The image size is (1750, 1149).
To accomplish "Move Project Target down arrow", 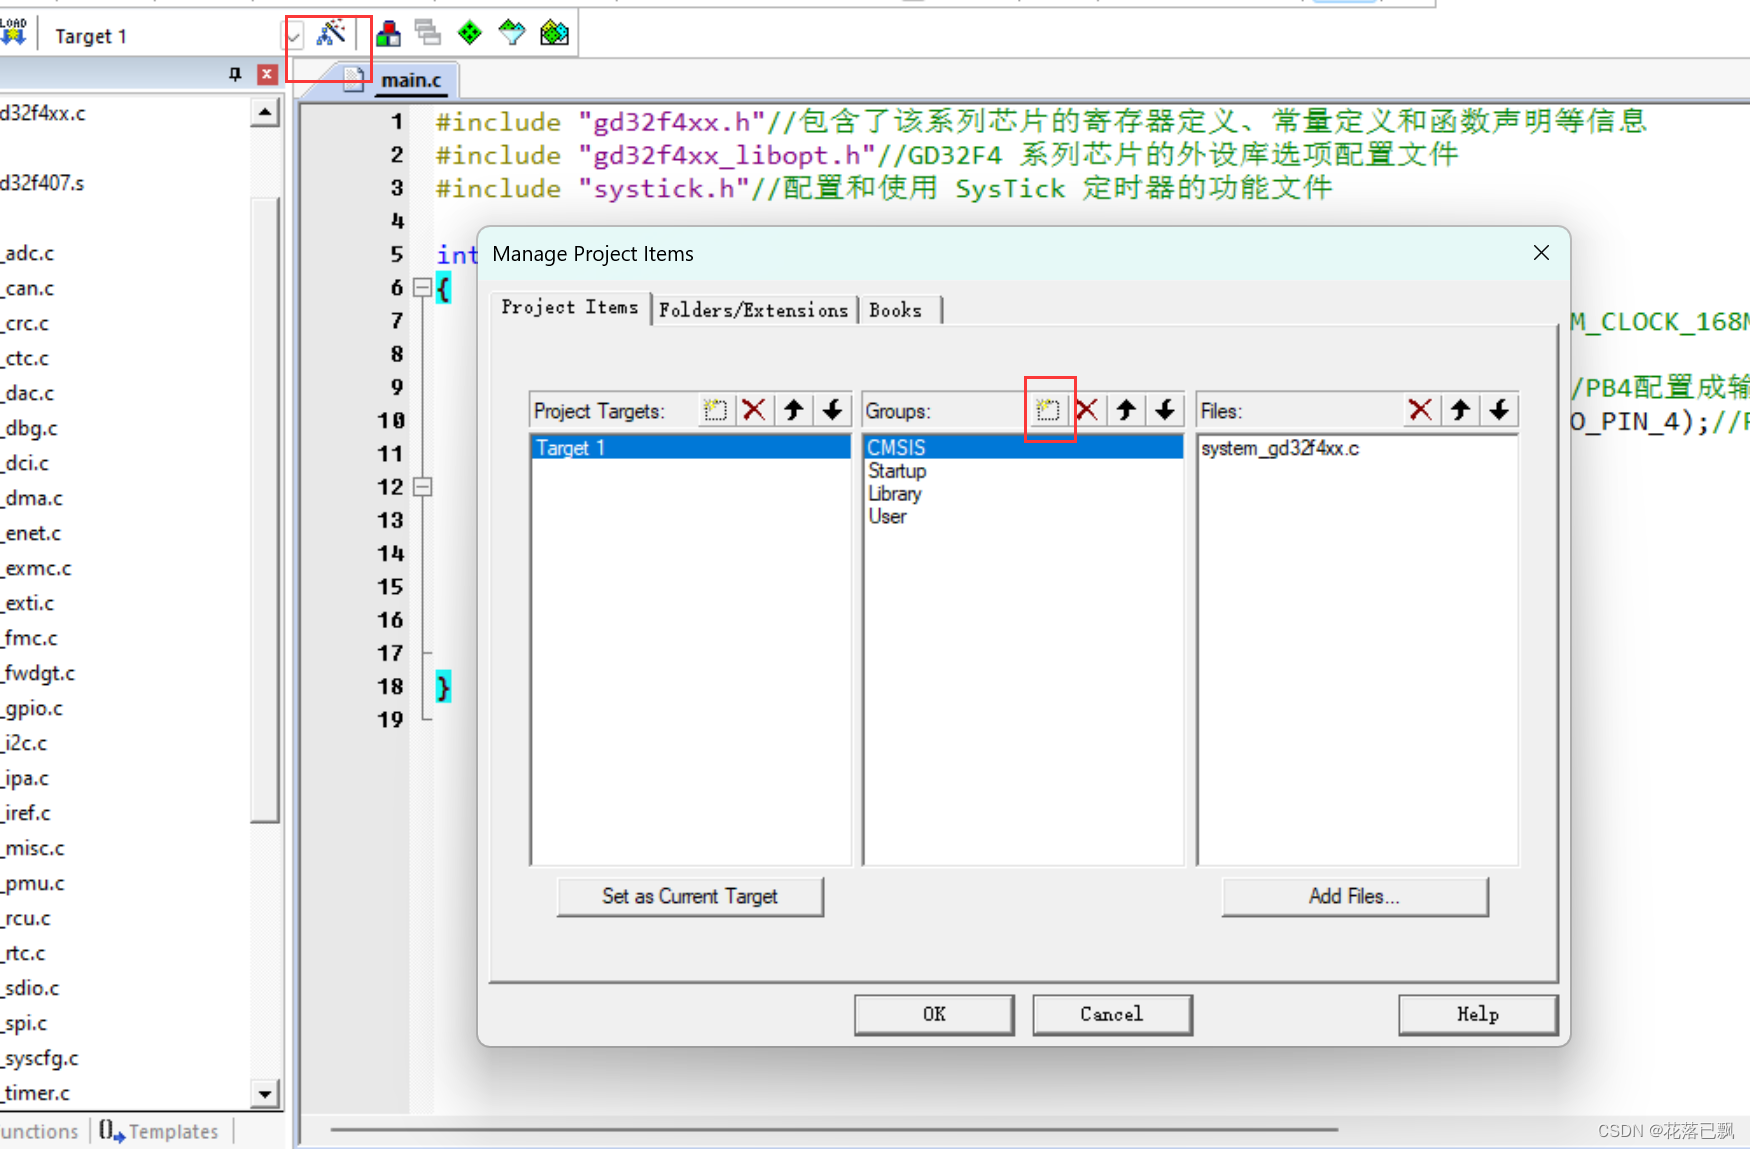I will click(x=832, y=410).
